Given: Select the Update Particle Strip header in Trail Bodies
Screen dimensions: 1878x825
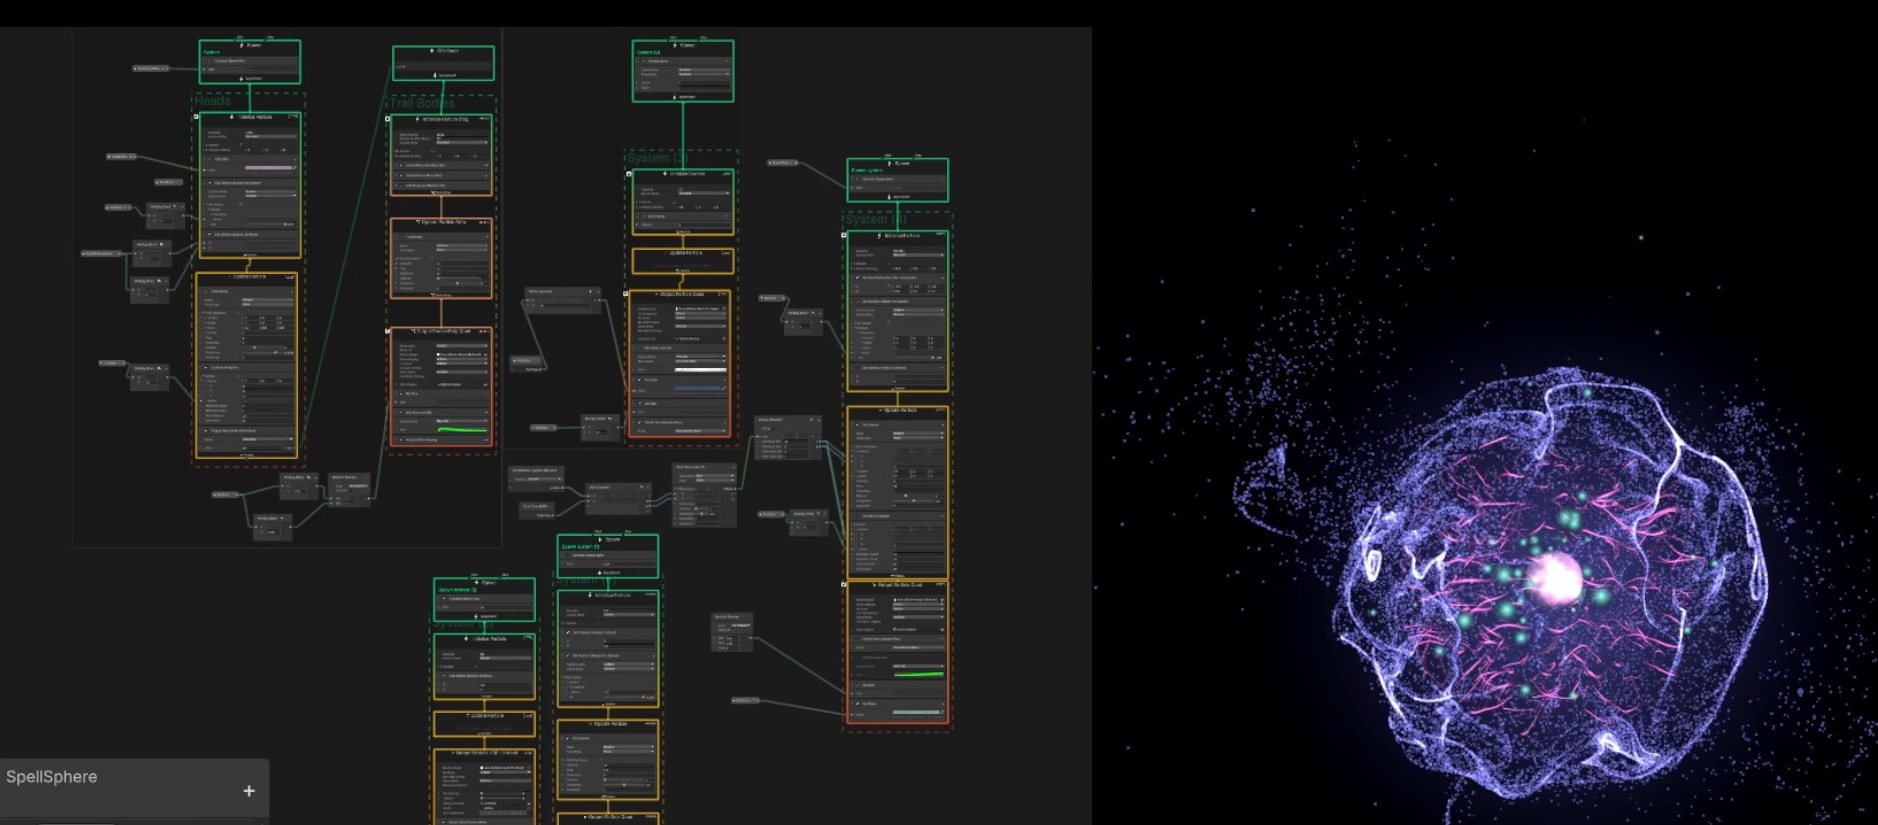Looking at the screenshot, I should 441,222.
